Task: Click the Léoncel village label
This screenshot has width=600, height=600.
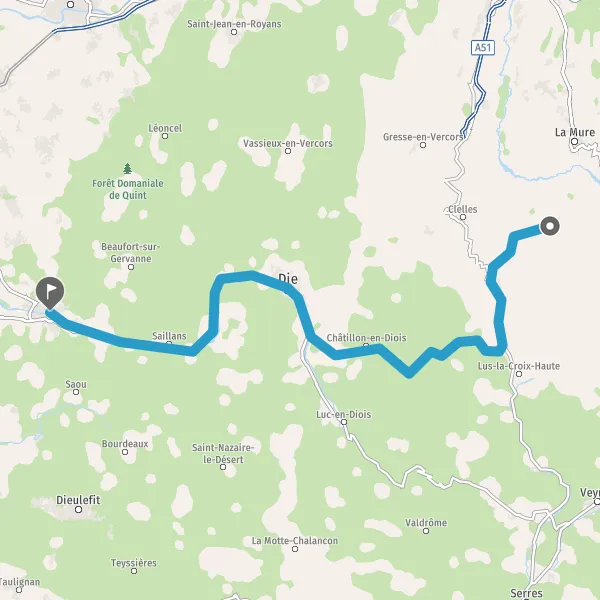Action: 165,128
